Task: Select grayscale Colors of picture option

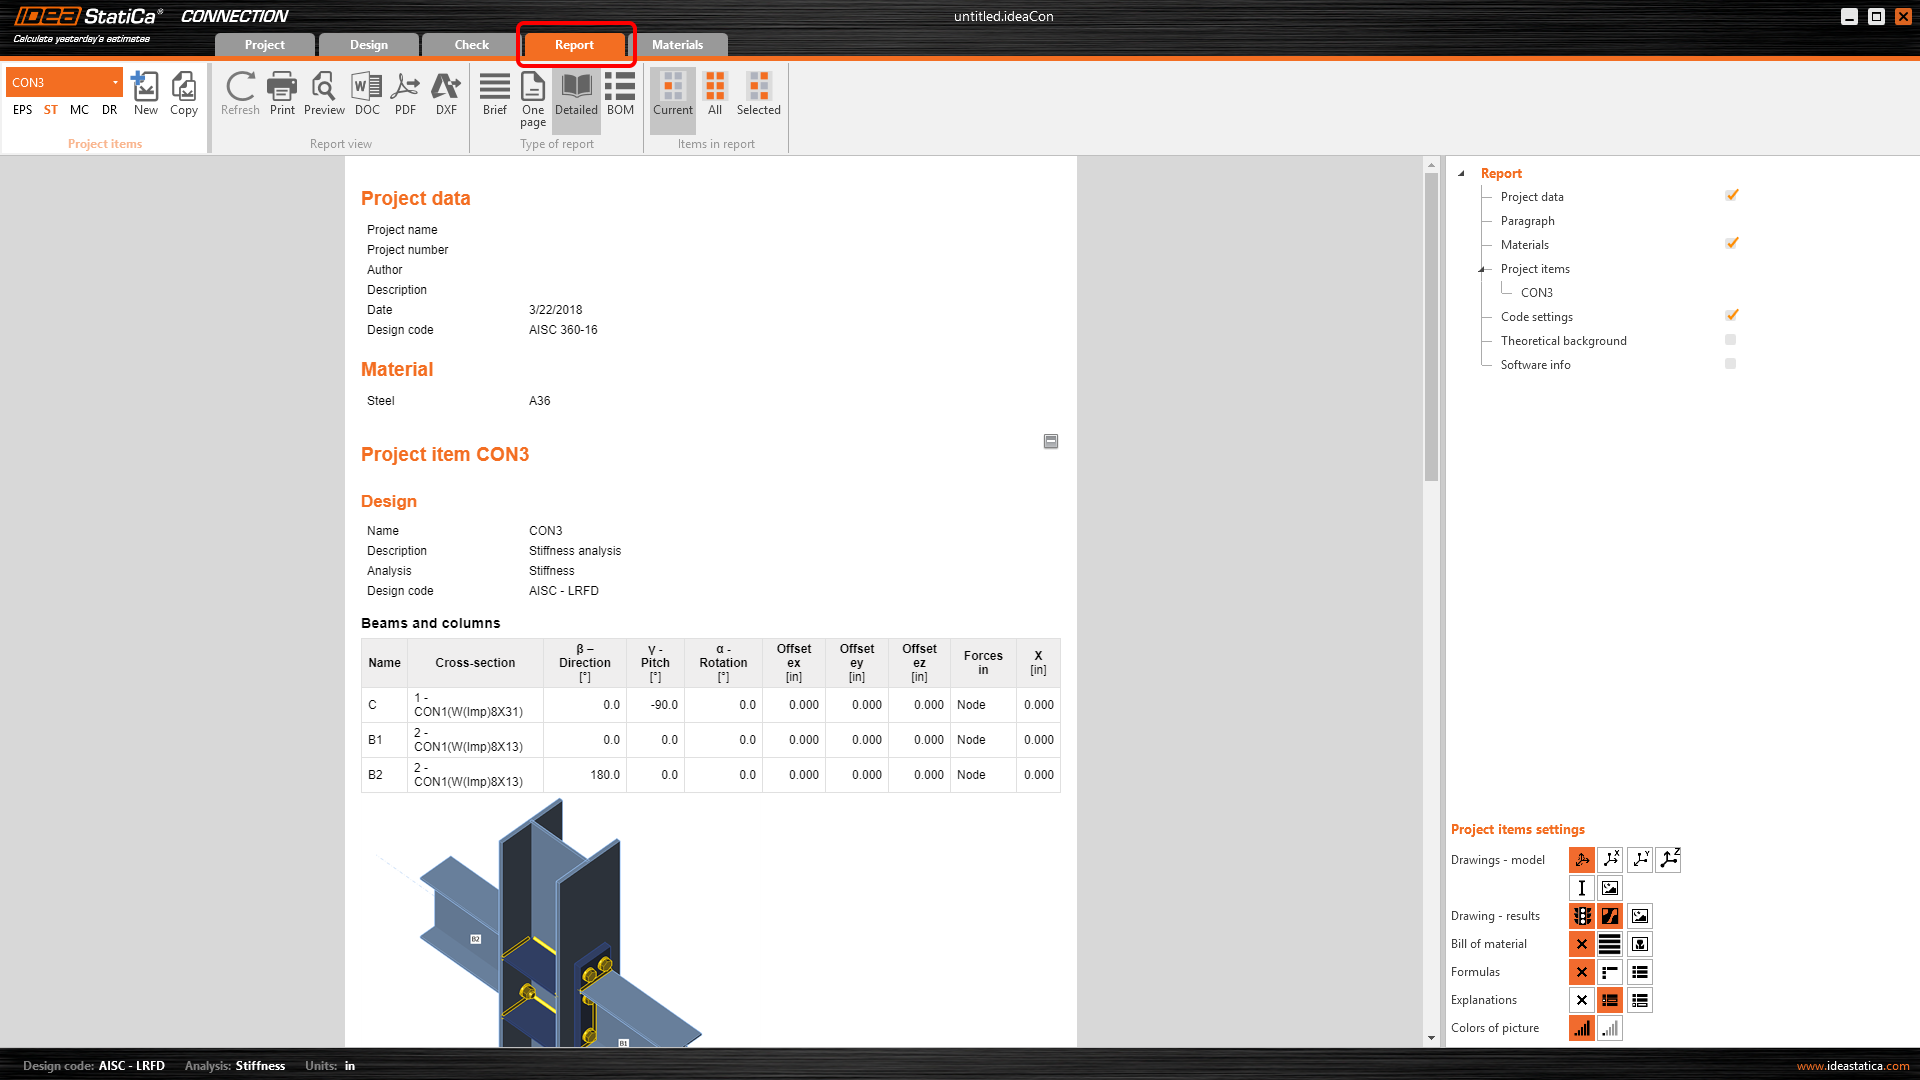Action: pyautogui.click(x=1610, y=1028)
